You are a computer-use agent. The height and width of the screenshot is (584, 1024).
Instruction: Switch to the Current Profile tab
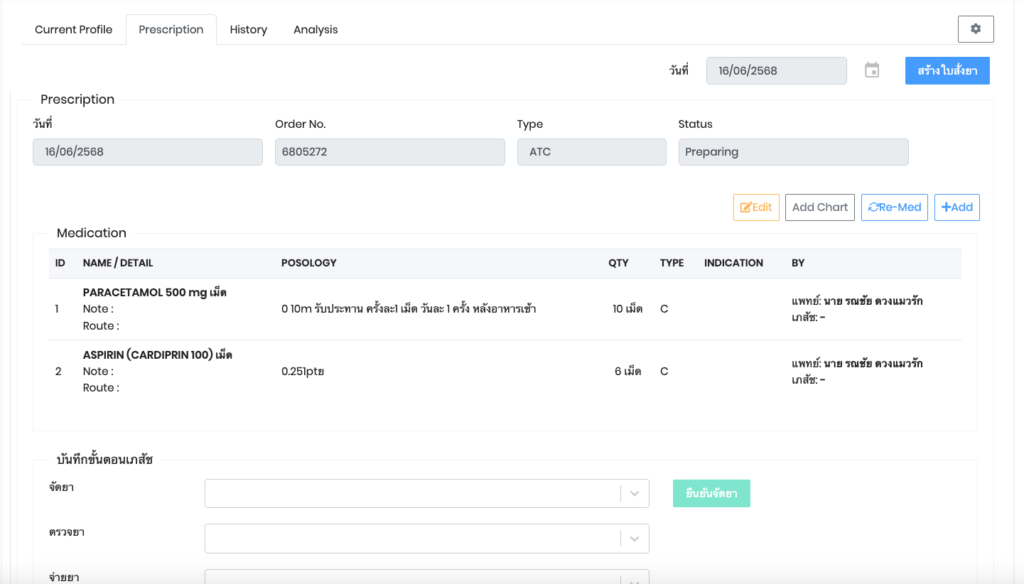point(74,30)
